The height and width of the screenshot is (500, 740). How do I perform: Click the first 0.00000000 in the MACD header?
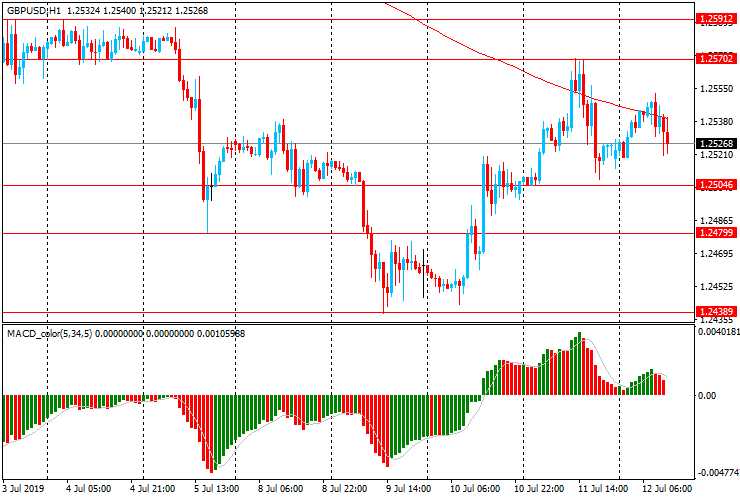(119, 334)
